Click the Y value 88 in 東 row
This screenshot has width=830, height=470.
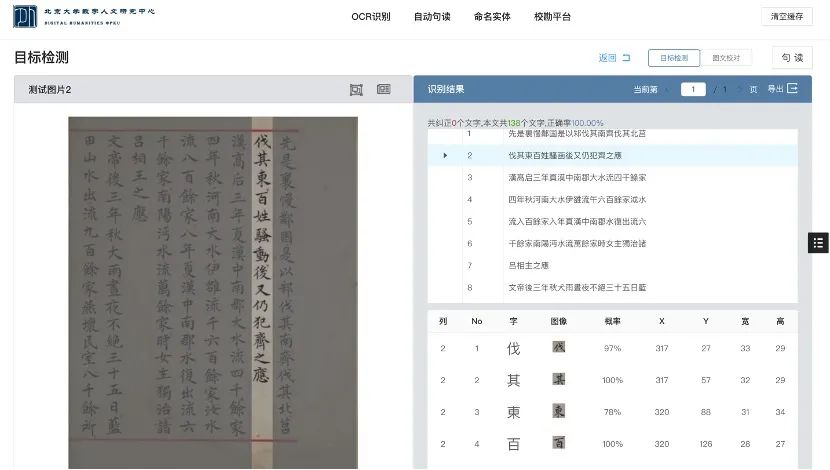(706, 412)
